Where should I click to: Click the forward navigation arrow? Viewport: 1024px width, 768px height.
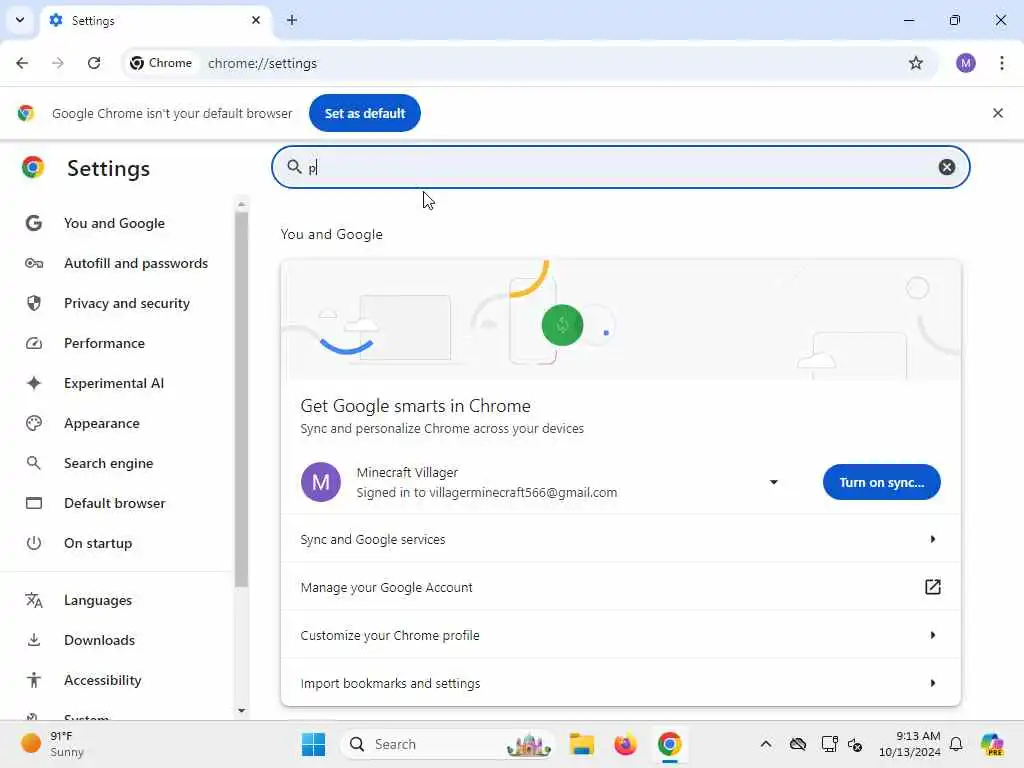58,63
